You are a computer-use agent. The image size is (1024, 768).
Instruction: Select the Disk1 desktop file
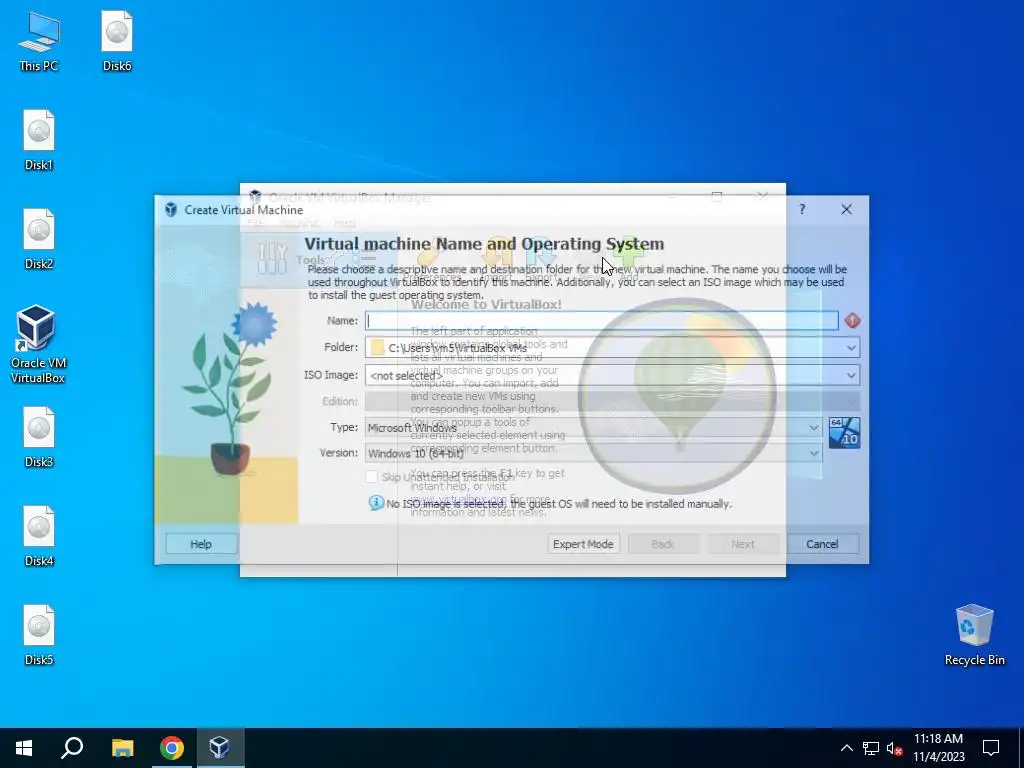[x=39, y=140]
